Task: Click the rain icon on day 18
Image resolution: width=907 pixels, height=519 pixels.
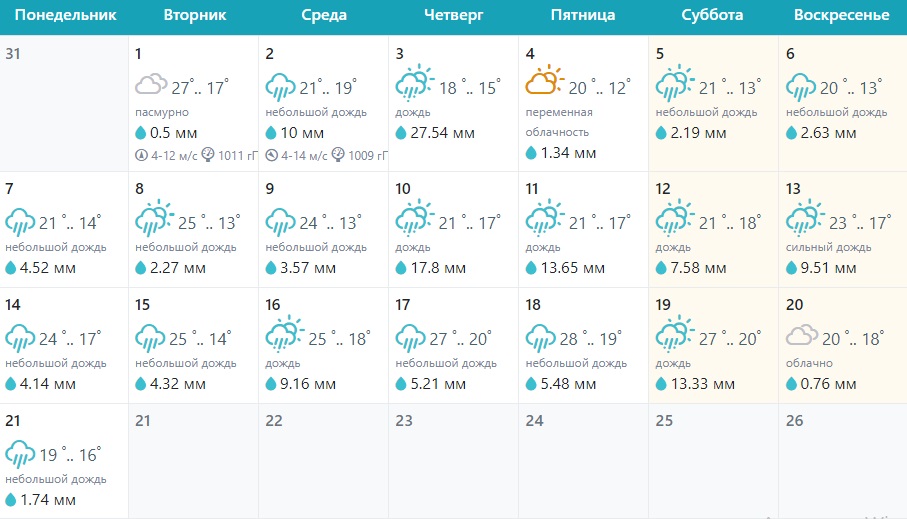Action: [542, 337]
